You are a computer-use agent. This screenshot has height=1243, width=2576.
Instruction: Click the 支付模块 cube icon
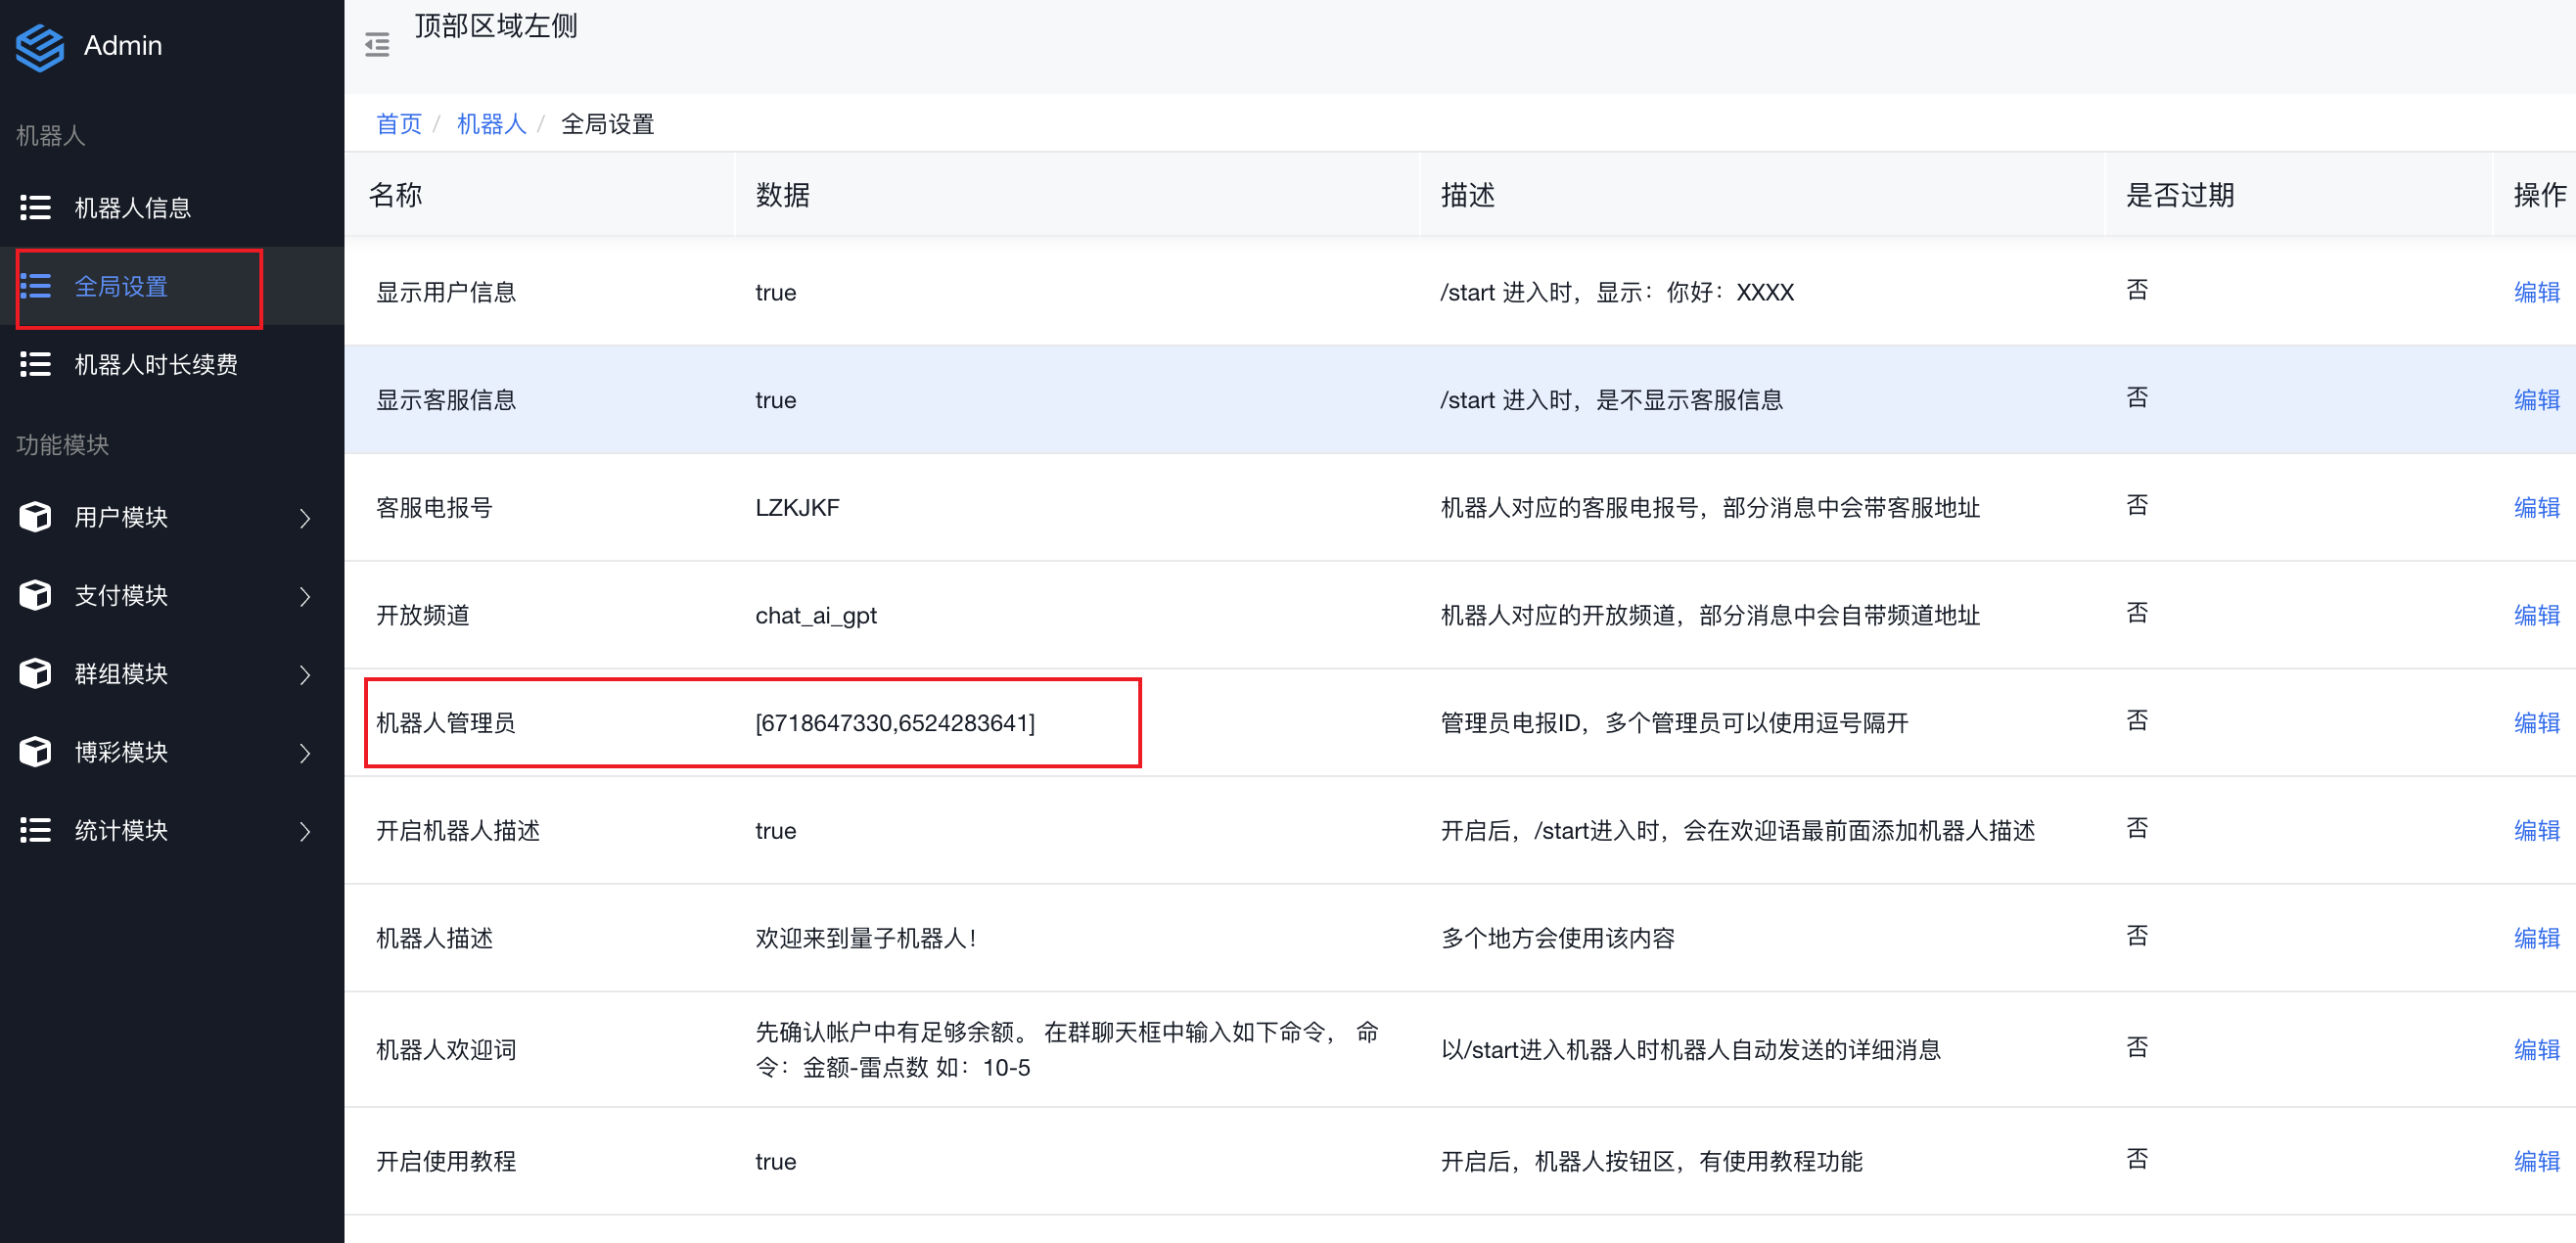pyautogui.click(x=35, y=595)
